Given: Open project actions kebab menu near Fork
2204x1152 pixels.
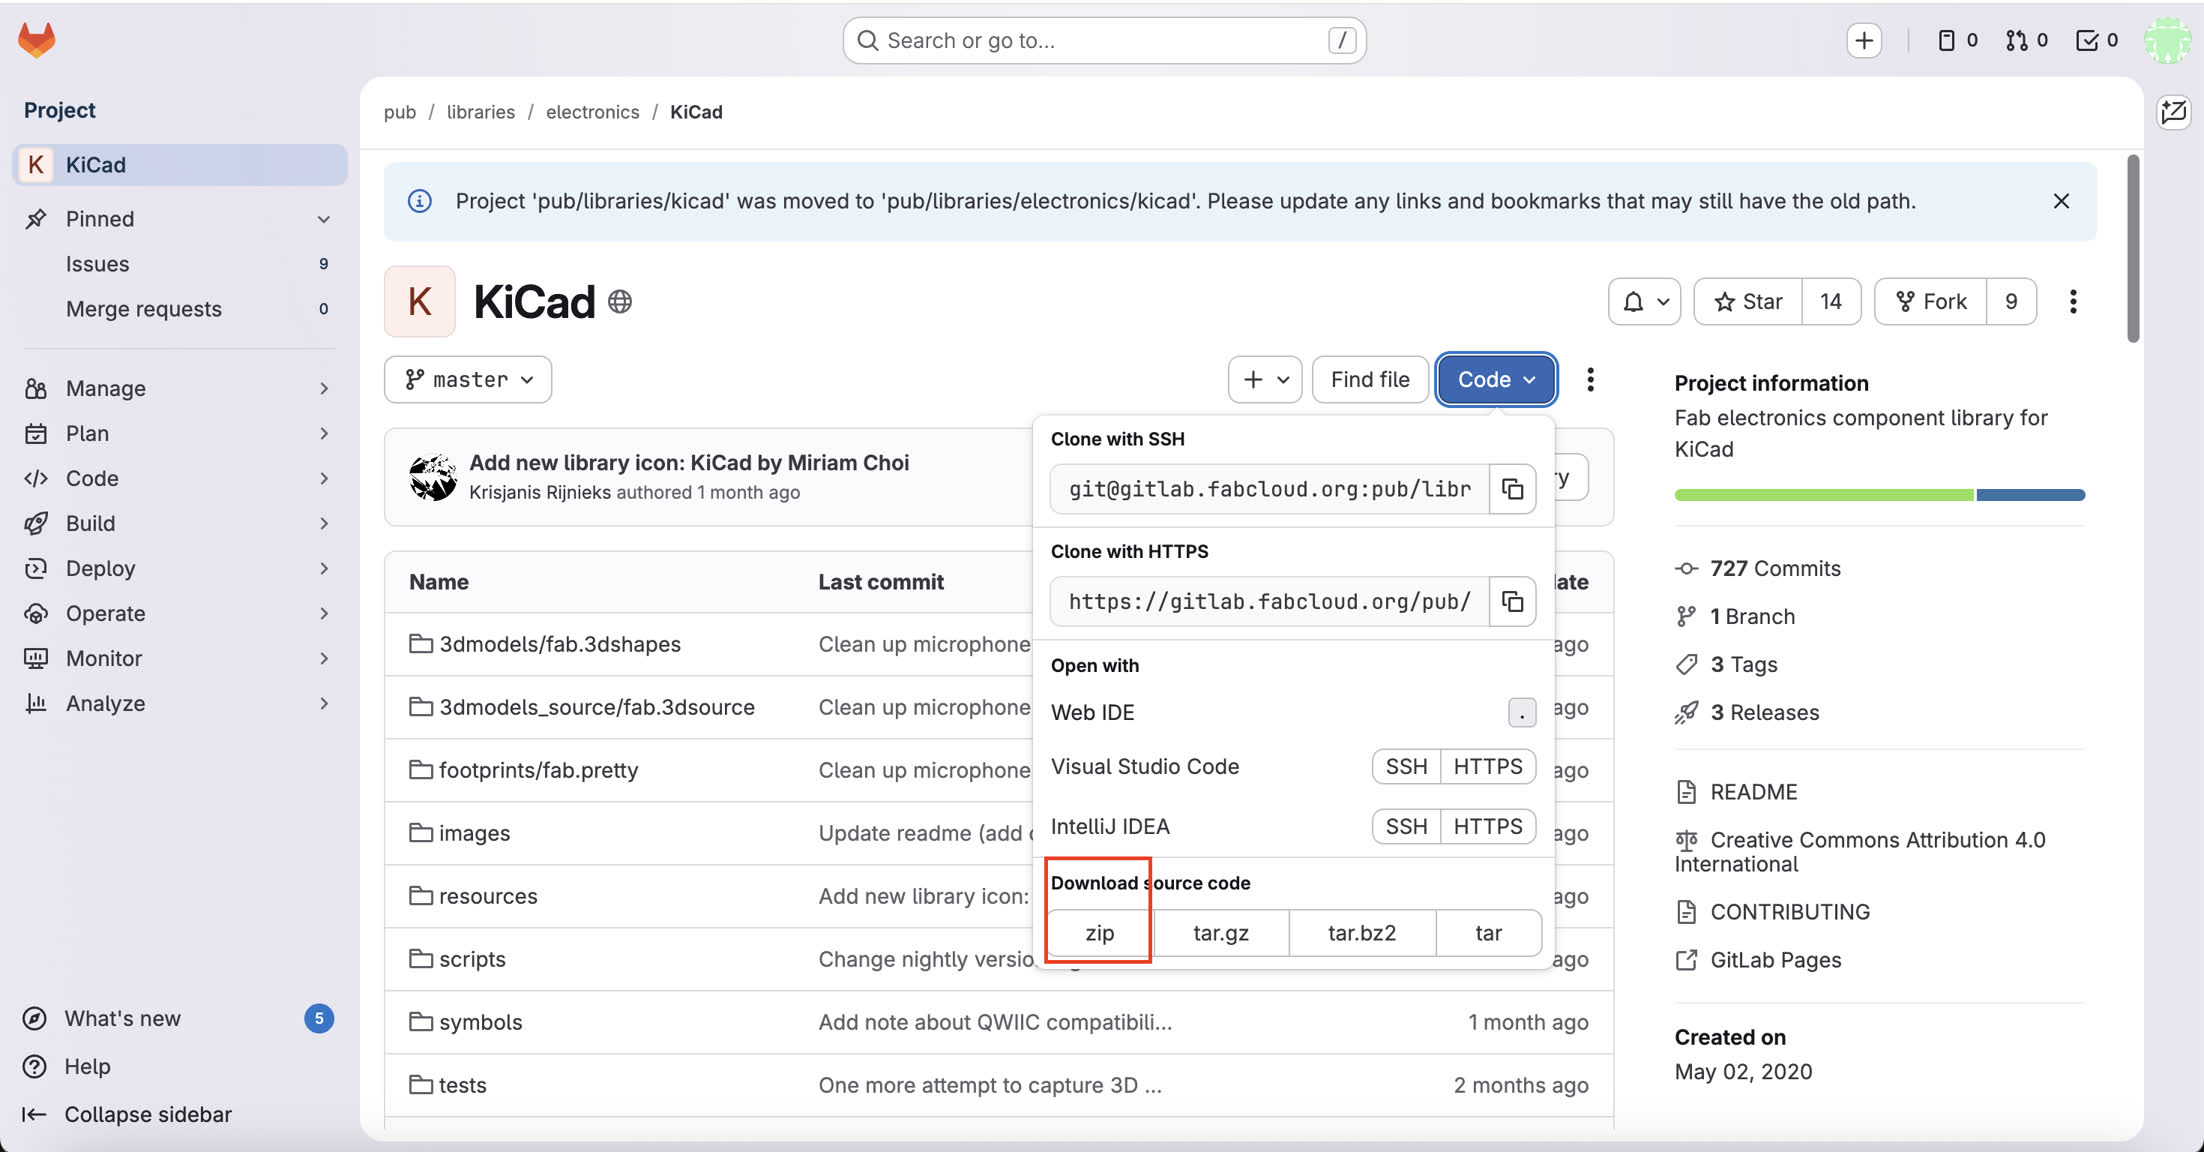Looking at the screenshot, I should coord(2073,301).
